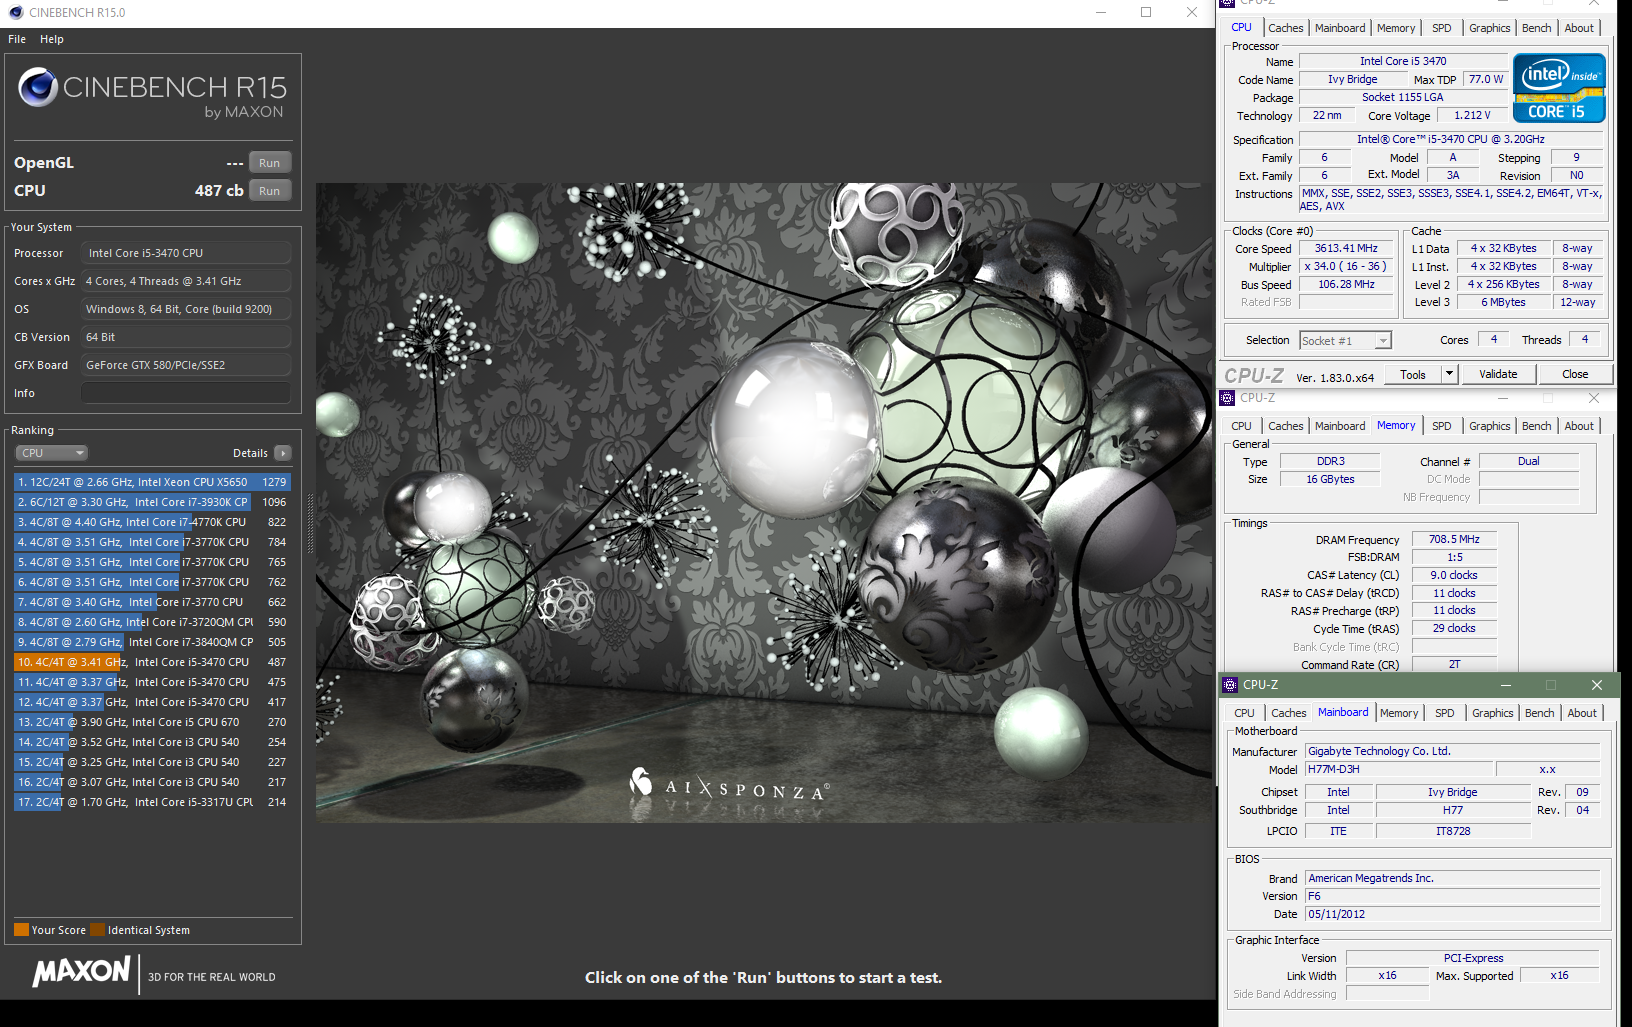The height and width of the screenshot is (1027, 1632).
Task: Select ranking row 7 Intel Core i7-3770 CPU
Action: coord(152,602)
